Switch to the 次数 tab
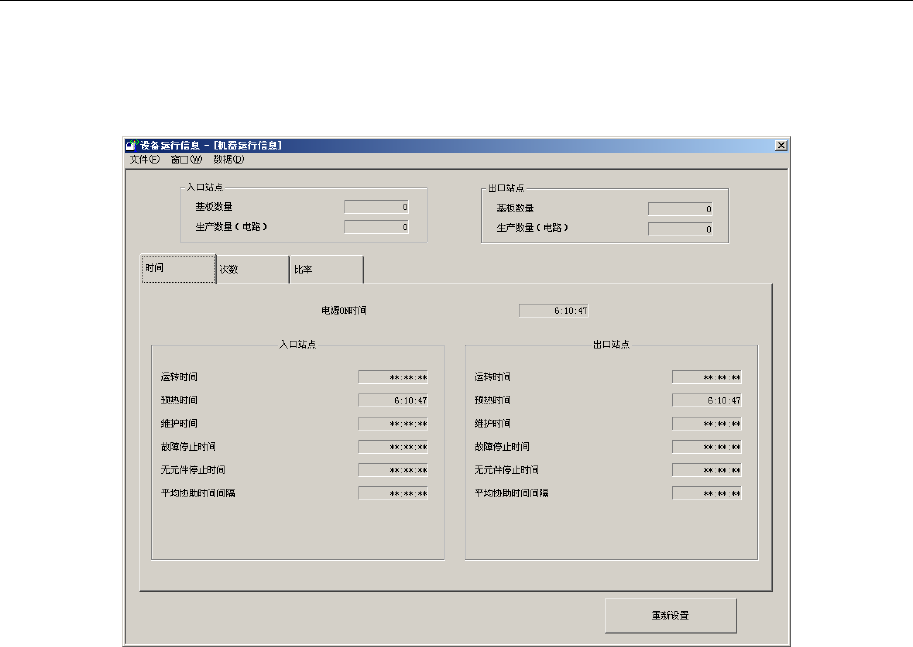This screenshot has width=913, height=647. [252, 270]
